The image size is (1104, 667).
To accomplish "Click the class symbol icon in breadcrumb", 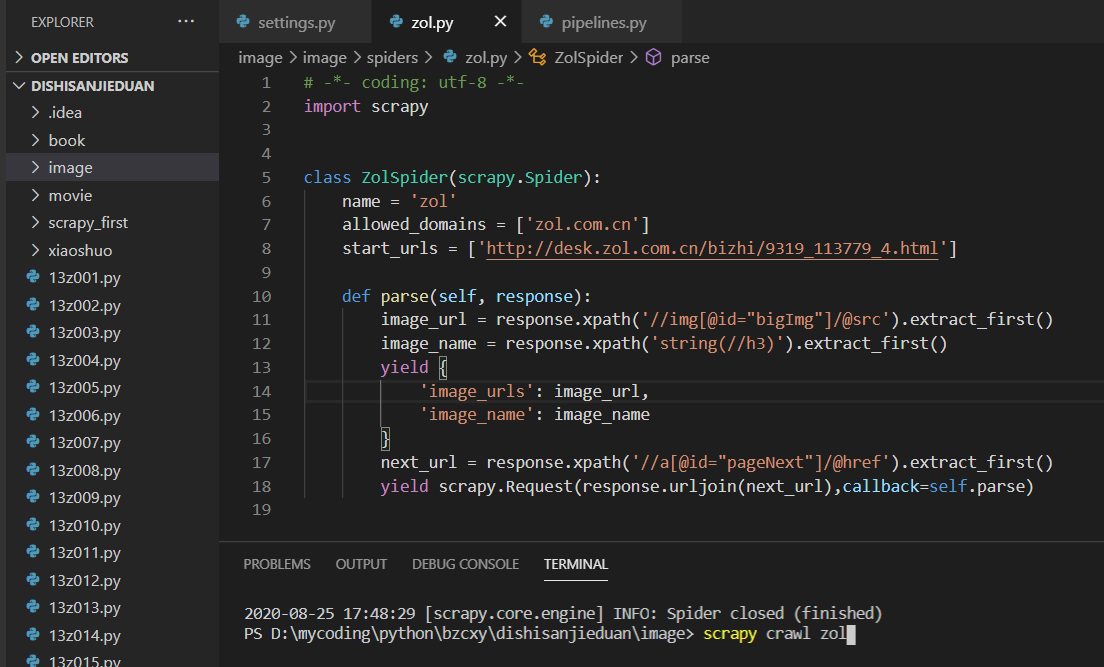I will point(538,57).
